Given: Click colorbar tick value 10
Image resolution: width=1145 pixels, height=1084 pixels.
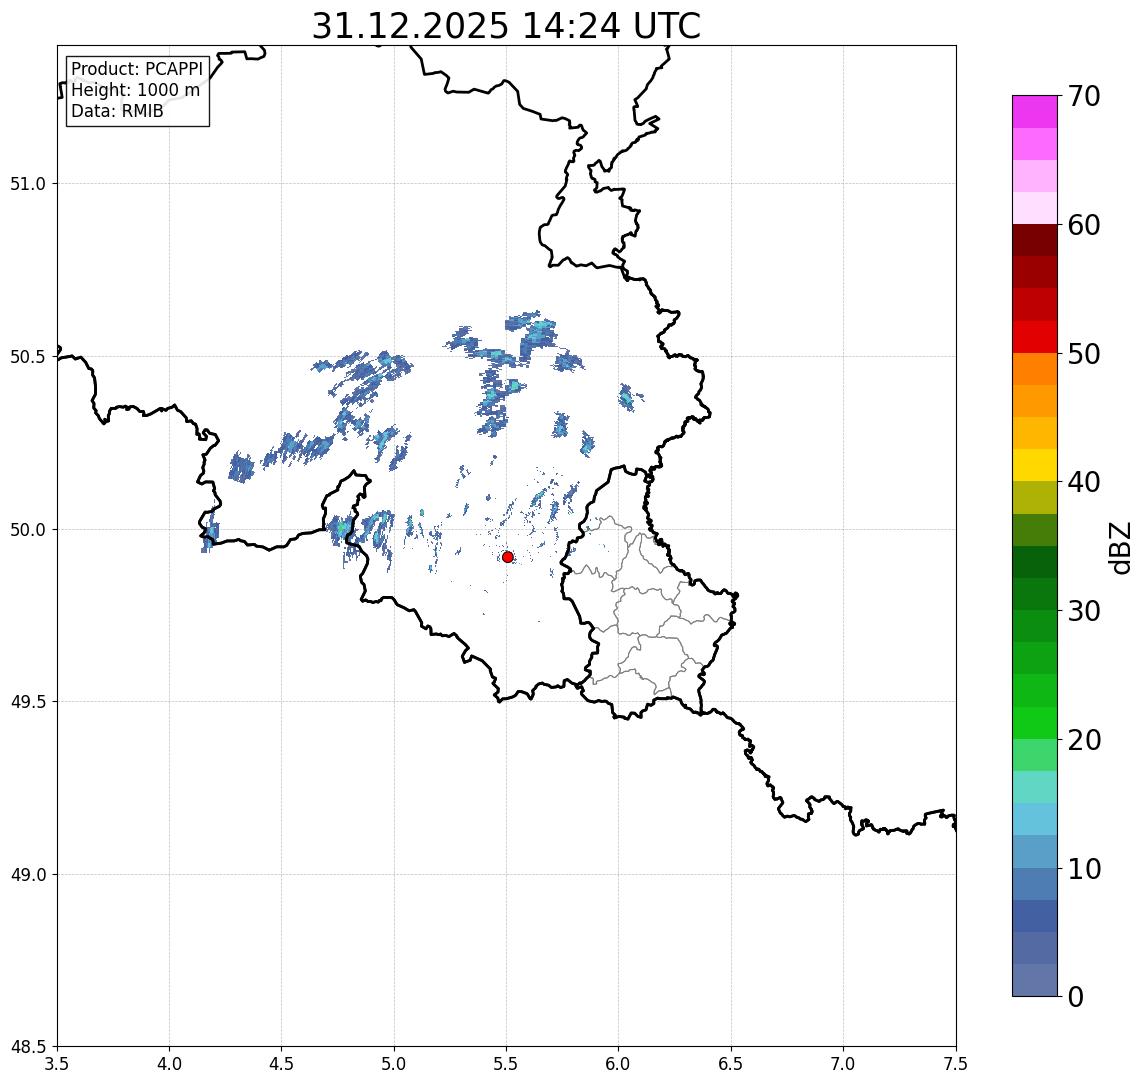Looking at the screenshot, I should pyautogui.click(x=1084, y=869).
